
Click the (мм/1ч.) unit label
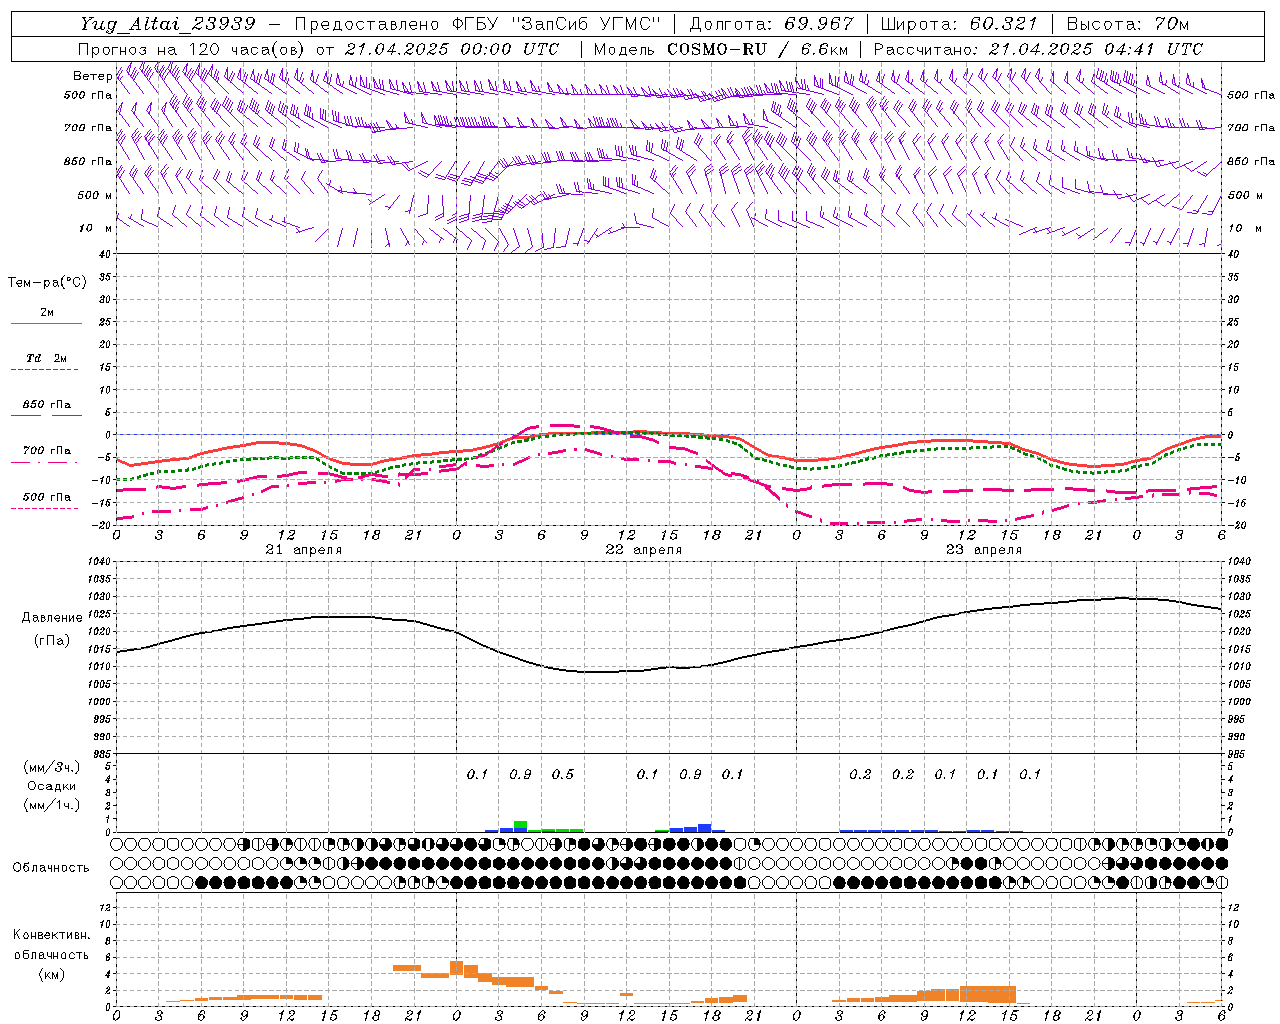(x=52, y=805)
